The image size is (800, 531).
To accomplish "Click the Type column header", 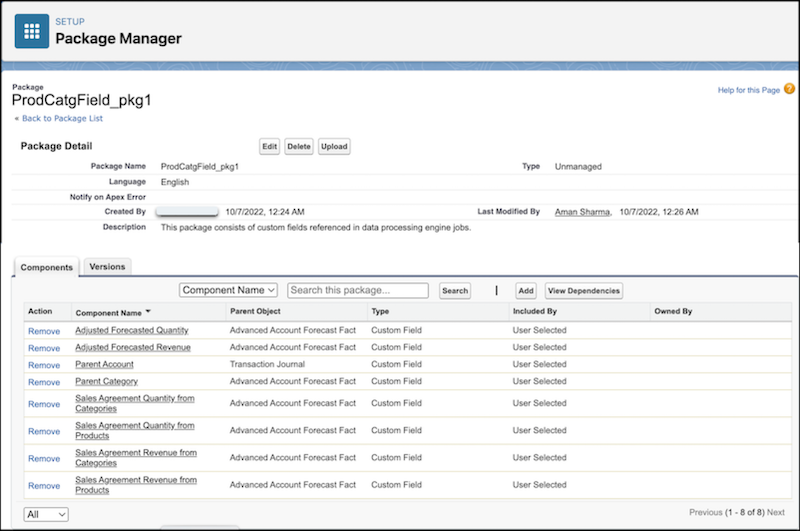I will click(380, 311).
